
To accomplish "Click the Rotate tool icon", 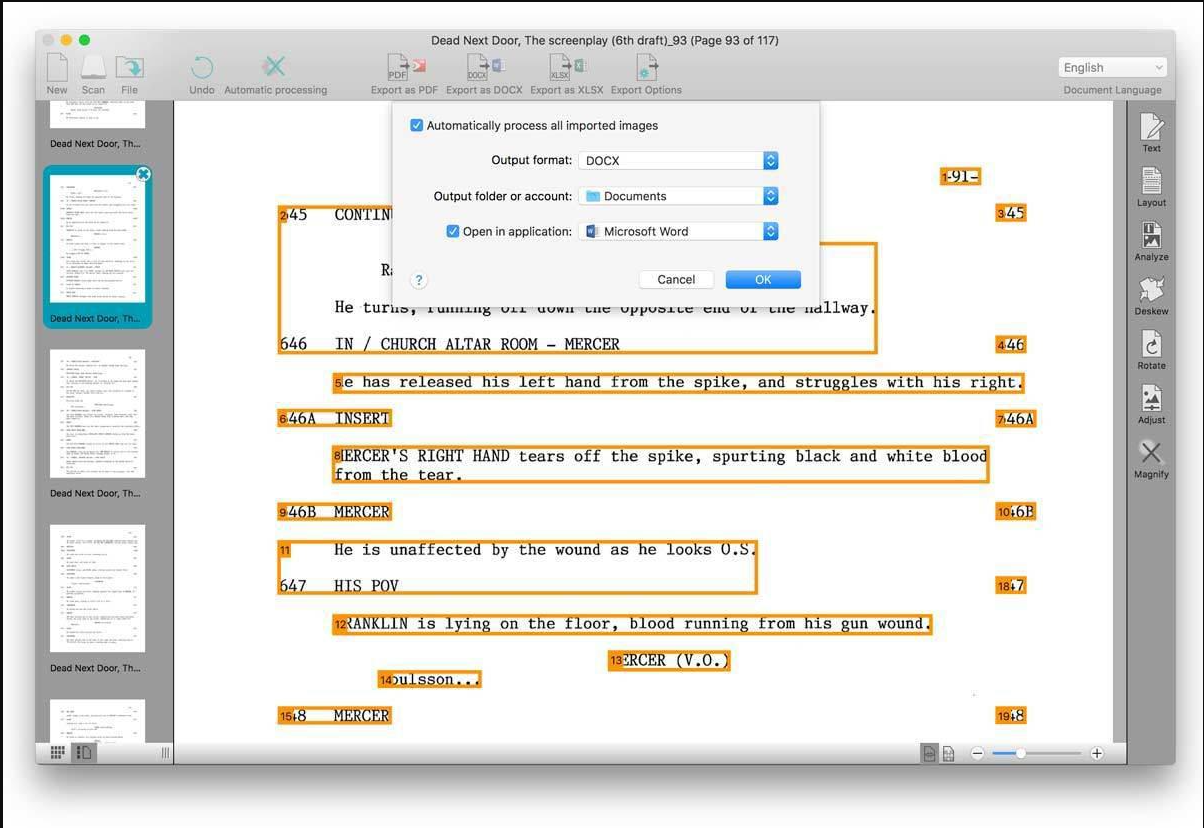I will [x=1152, y=344].
